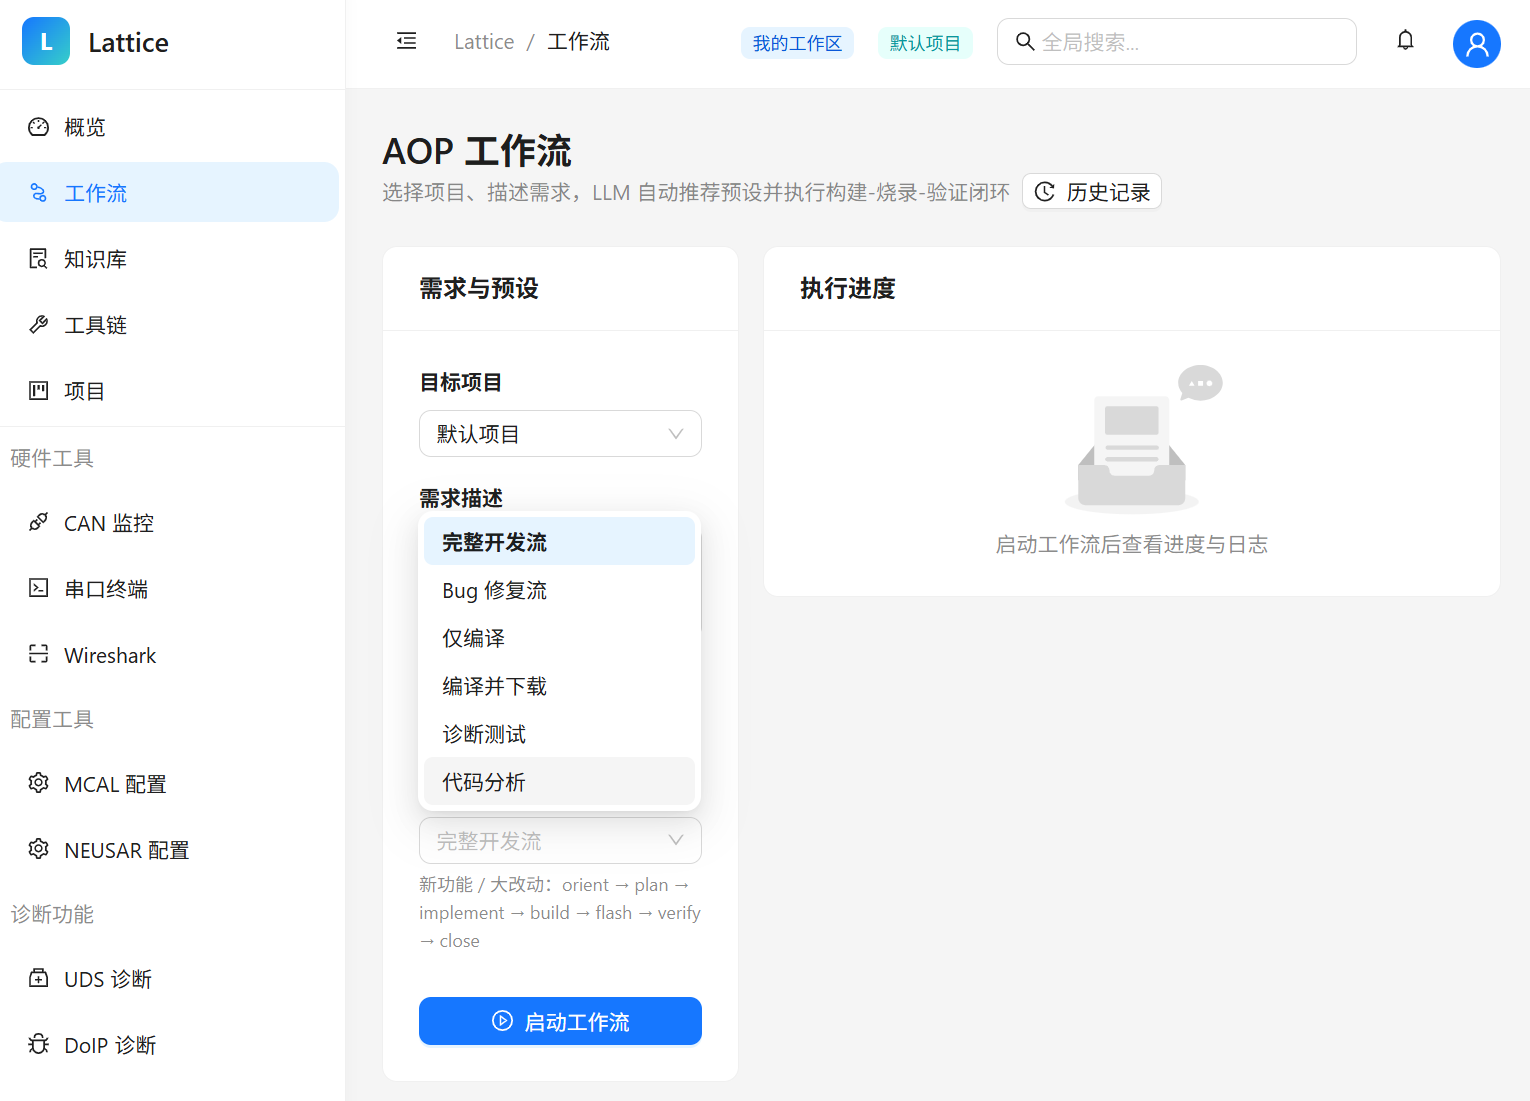This screenshot has height=1101, width=1530.
Task: Click the 工作流 sidebar icon
Action: click(x=39, y=193)
